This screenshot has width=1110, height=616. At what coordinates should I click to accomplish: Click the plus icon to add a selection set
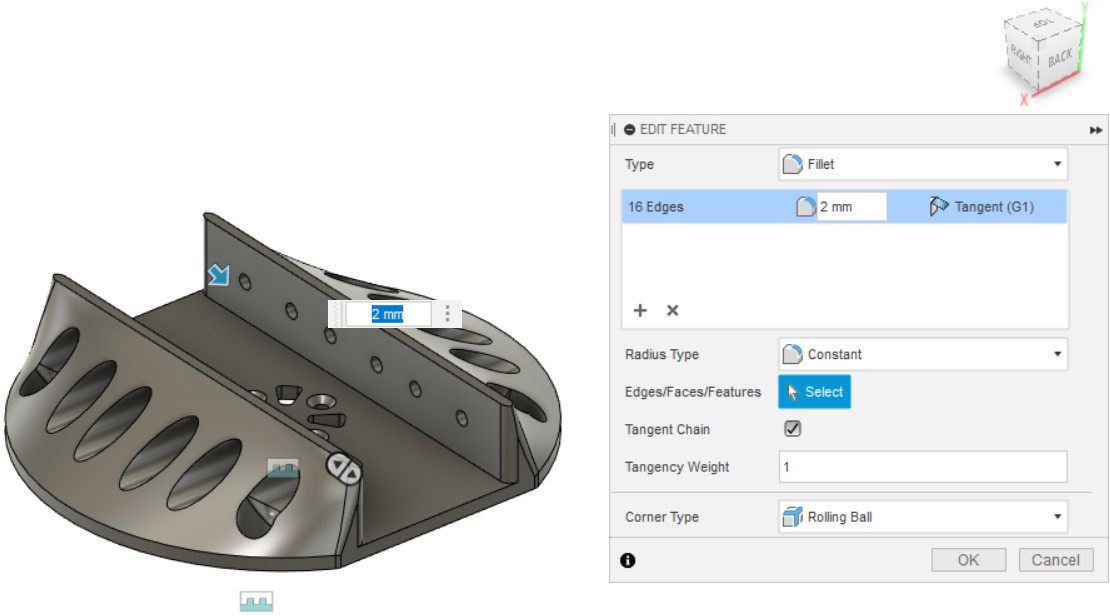coord(640,310)
